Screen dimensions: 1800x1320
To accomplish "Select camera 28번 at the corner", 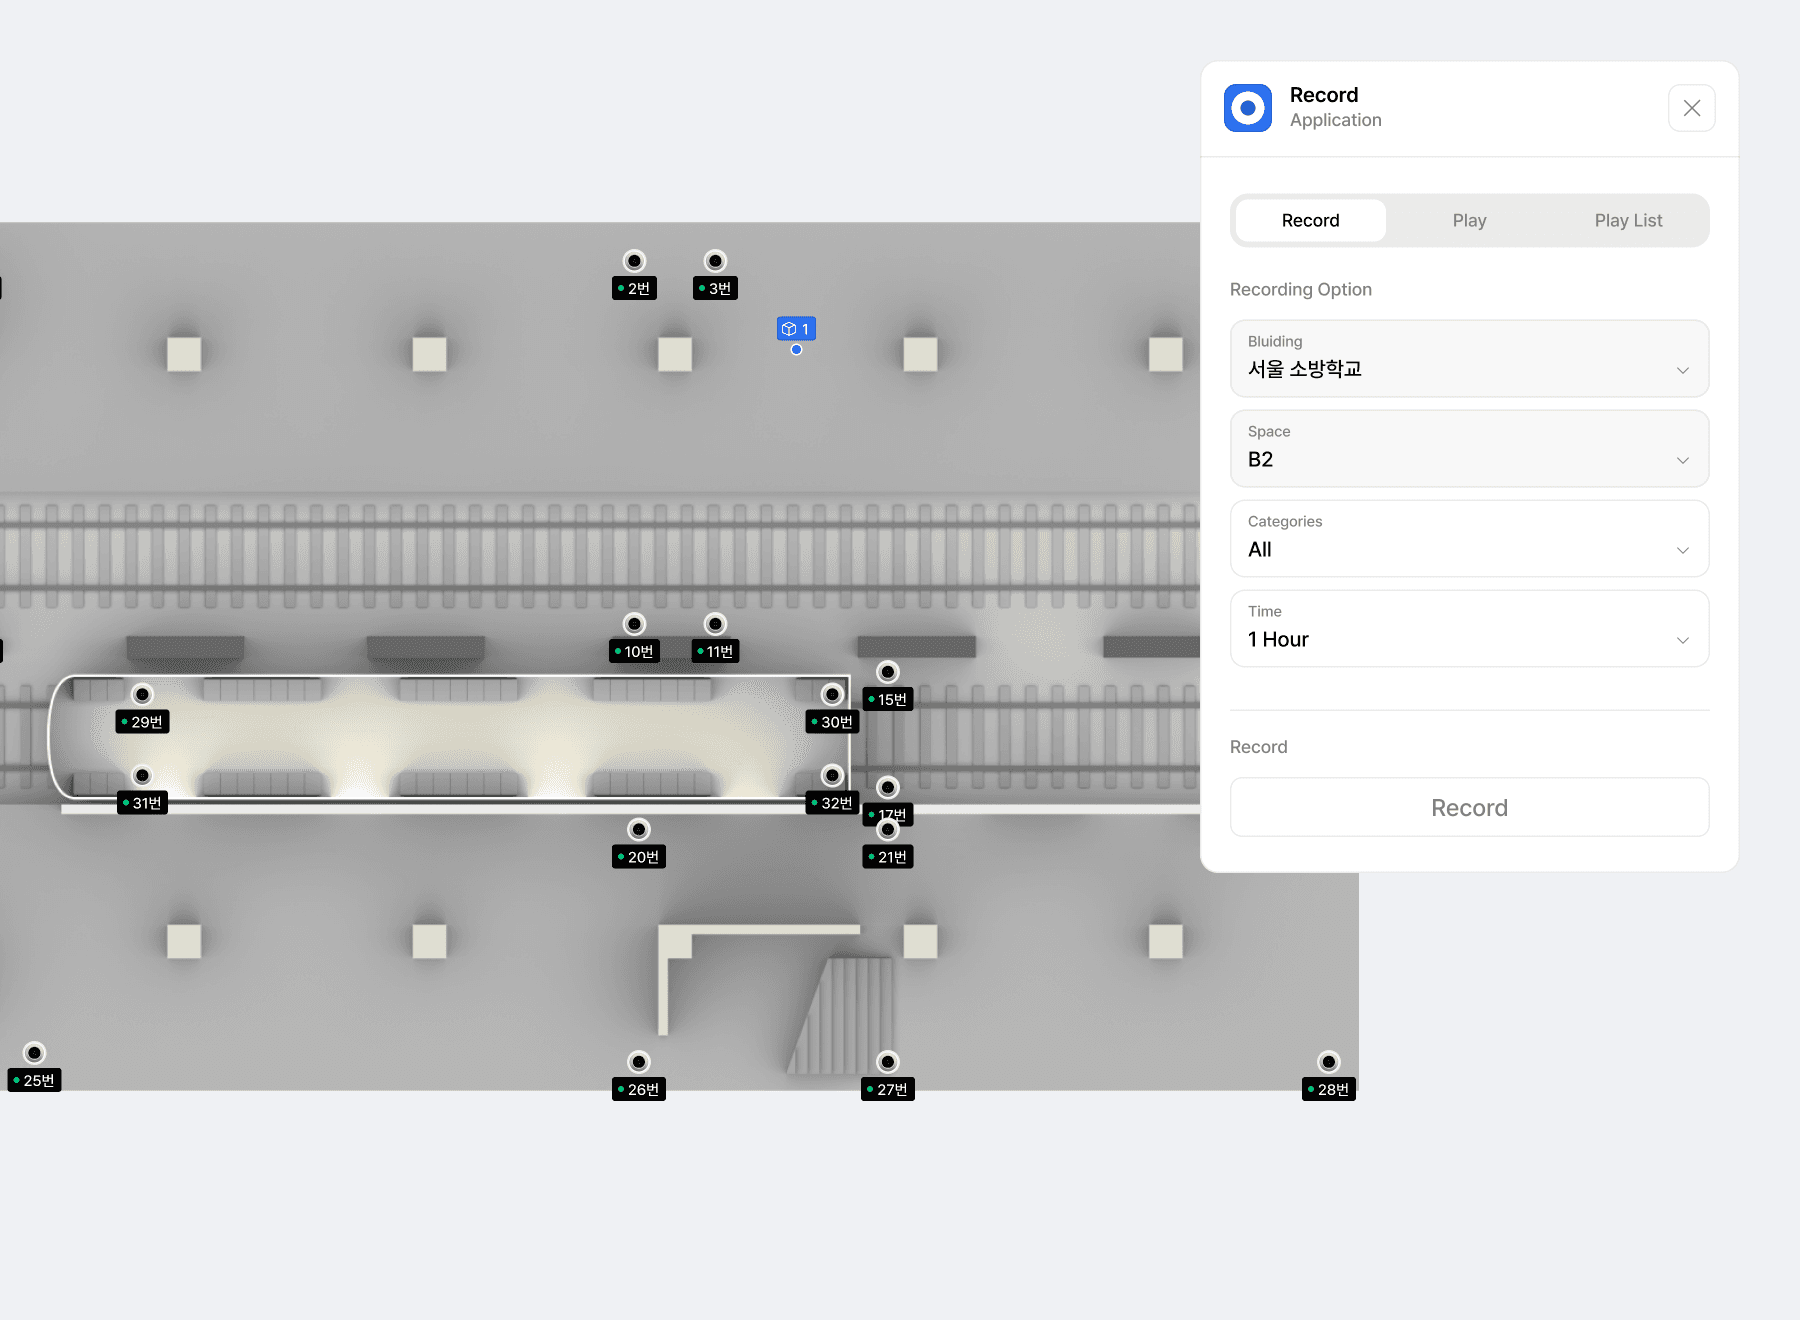I will pyautogui.click(x=1328, y=1062).
